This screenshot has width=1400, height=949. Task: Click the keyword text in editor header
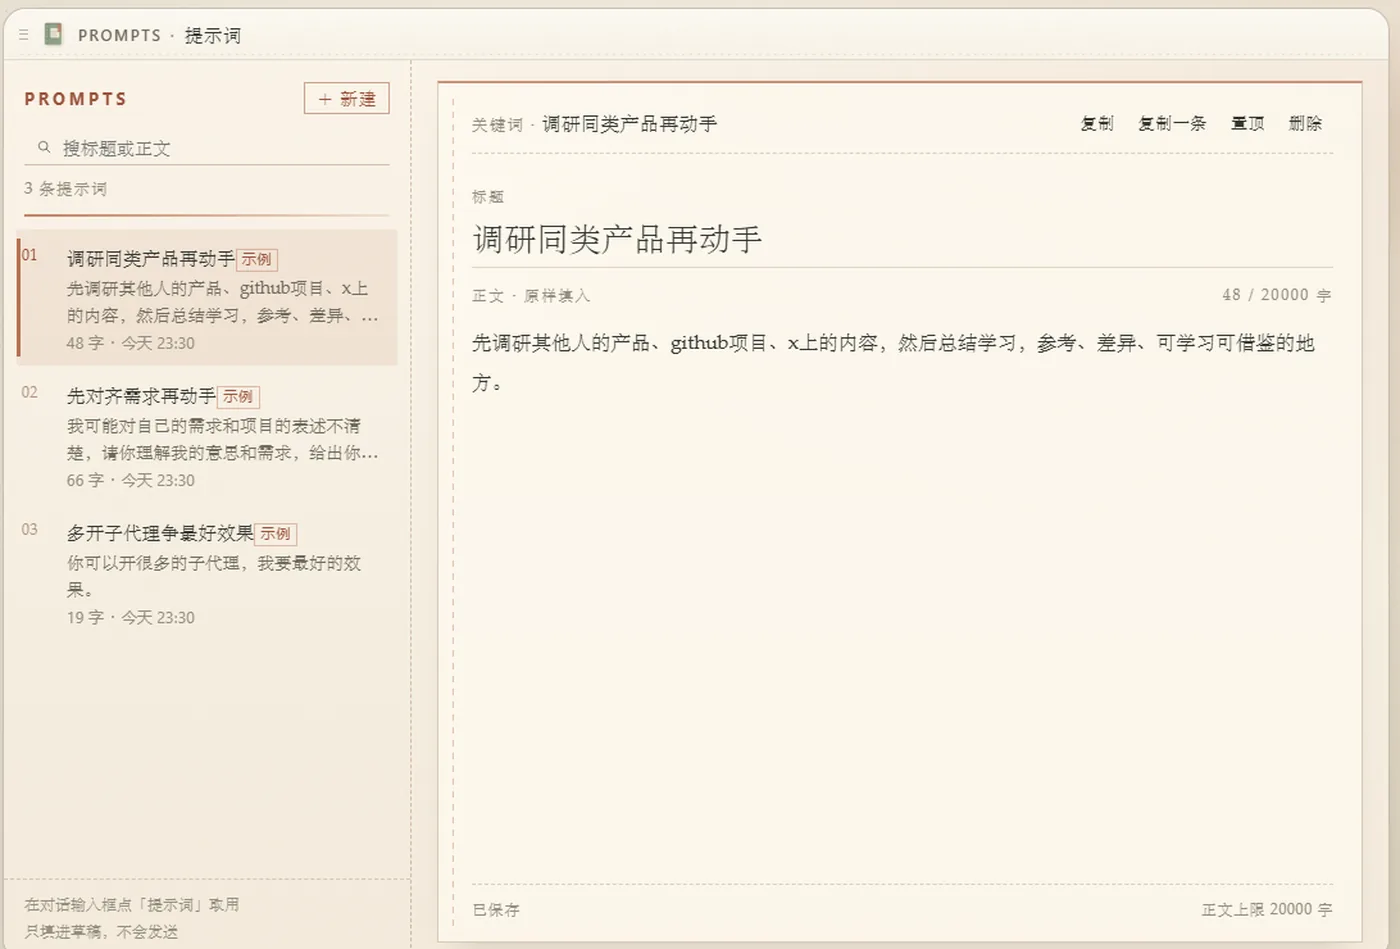[x=630, y=124]
